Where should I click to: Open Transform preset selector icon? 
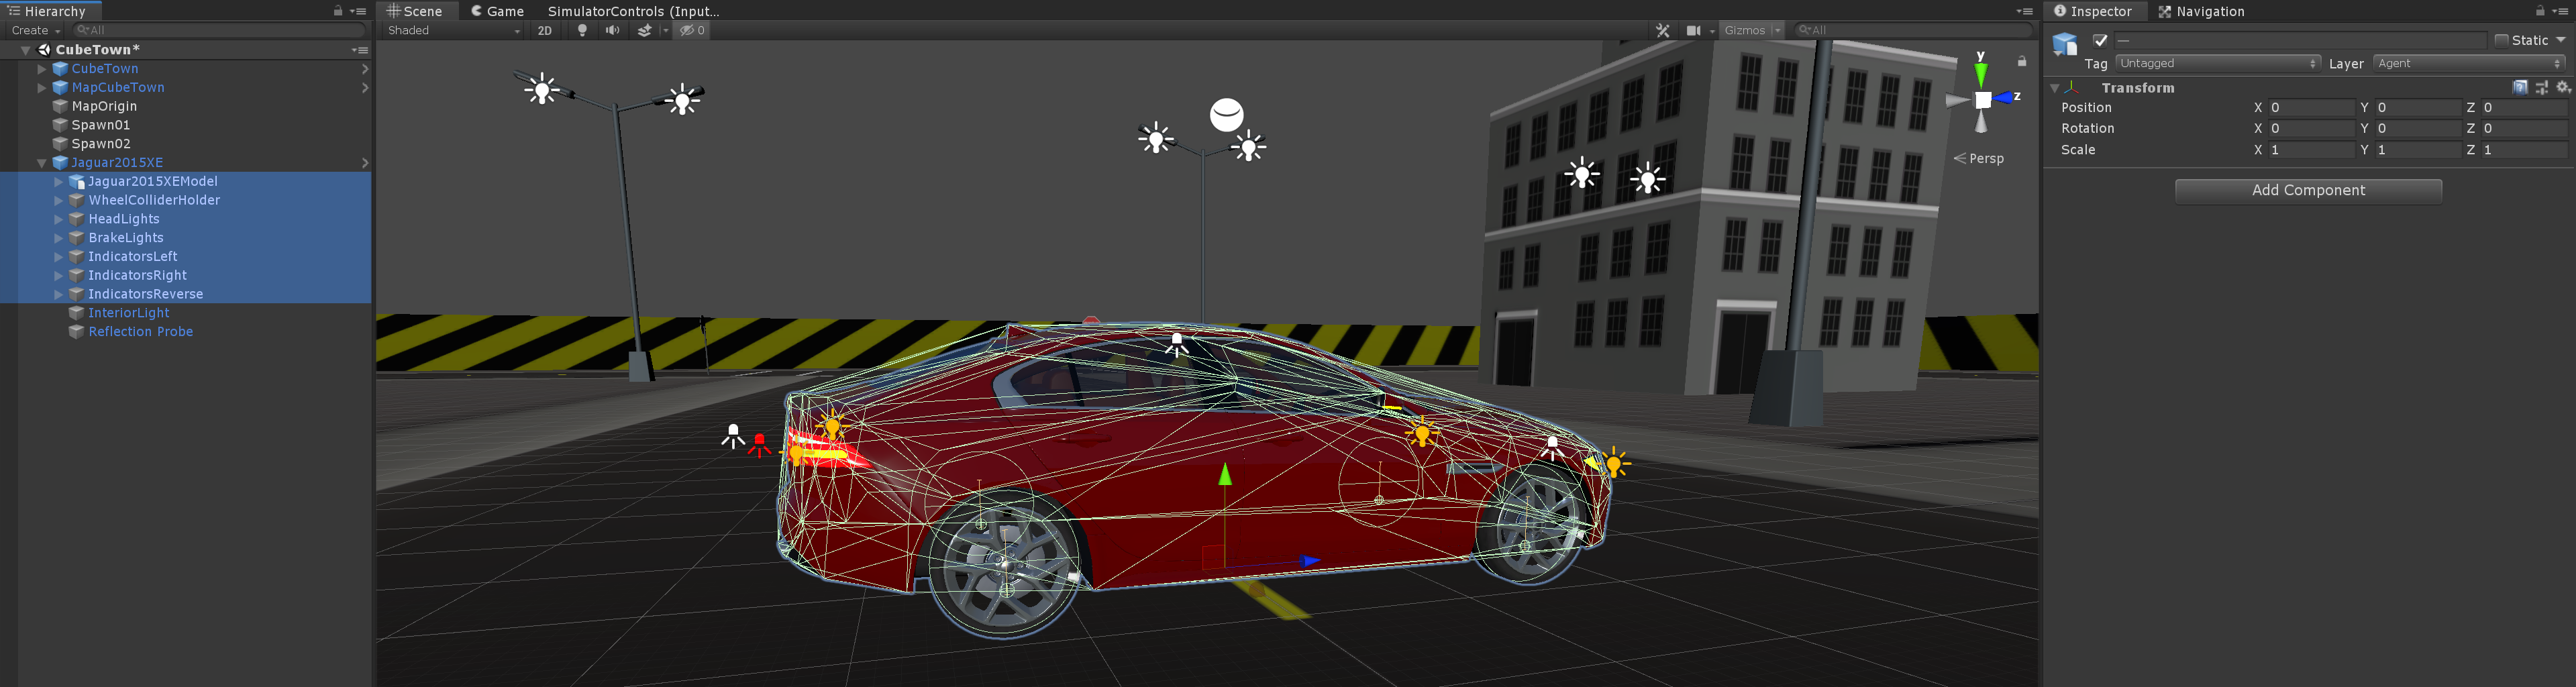coord(2542,88)
